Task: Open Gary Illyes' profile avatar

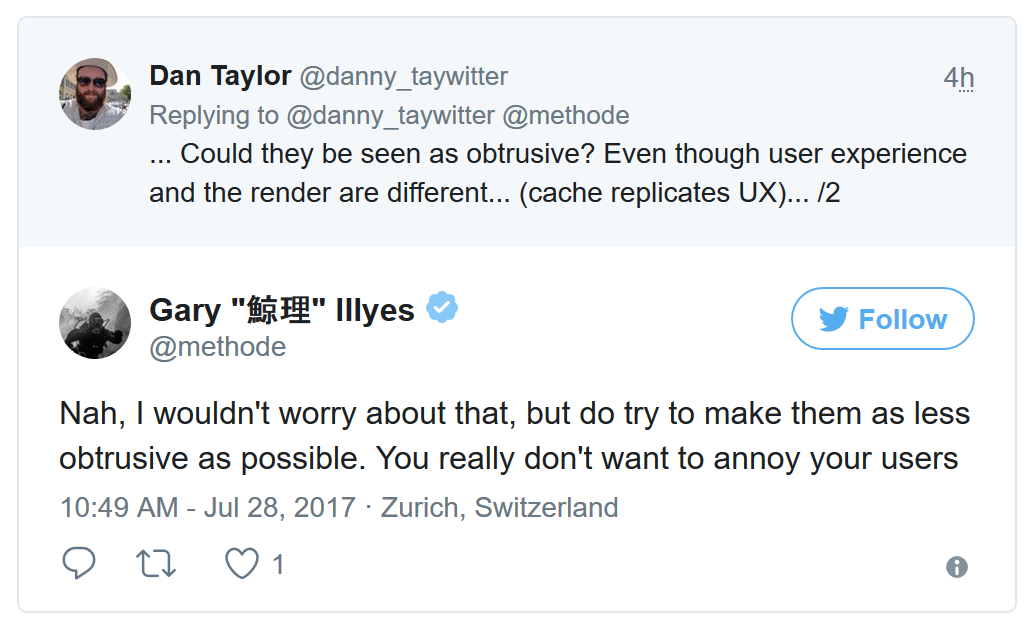Action: [95, 324]
